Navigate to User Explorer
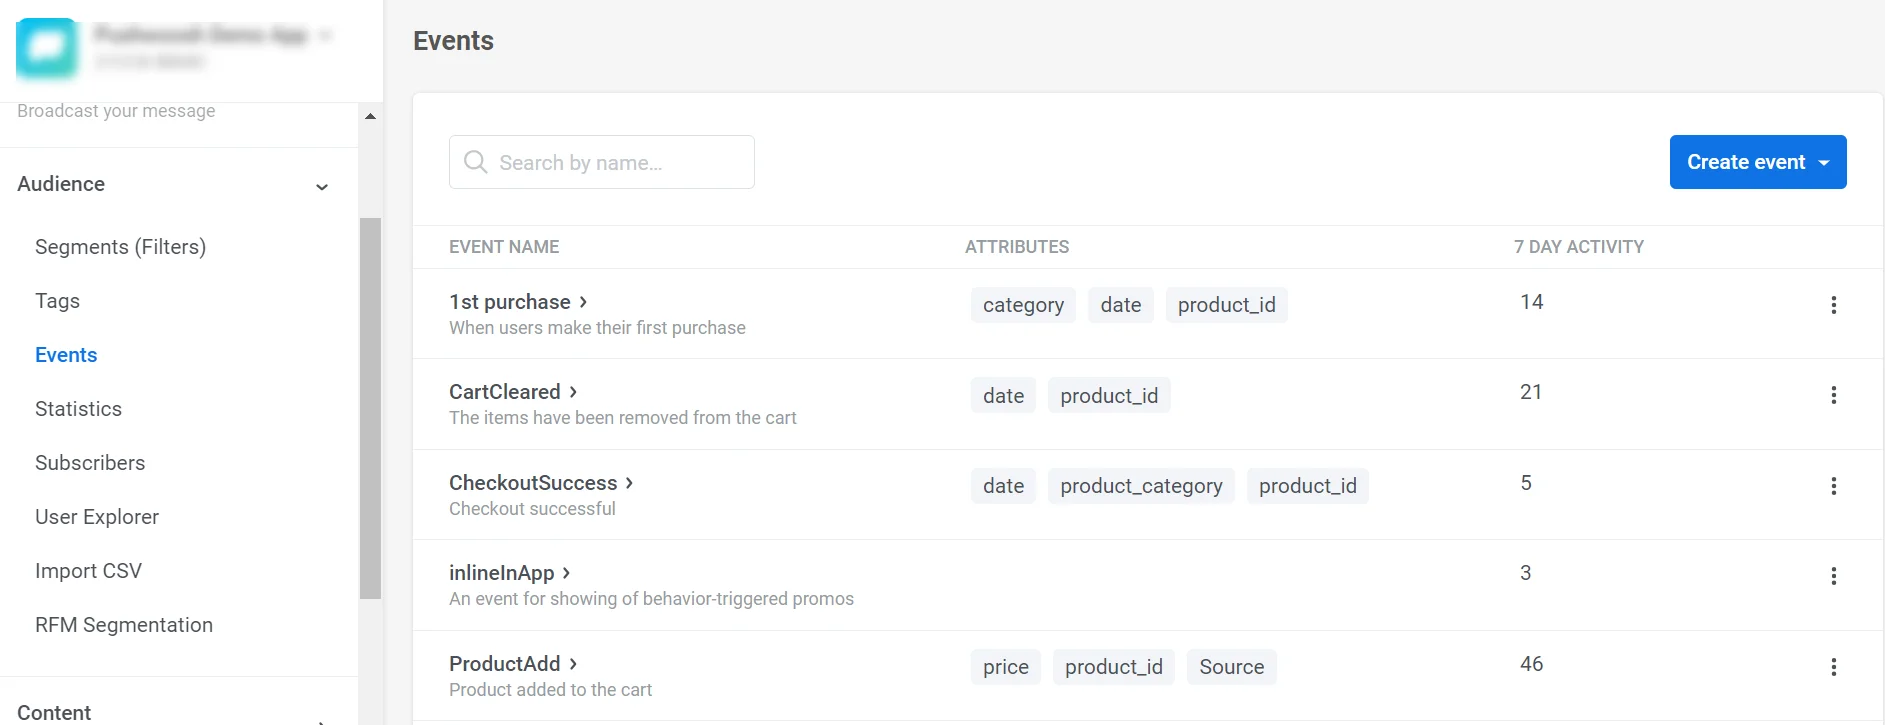 tap(97, 517)
